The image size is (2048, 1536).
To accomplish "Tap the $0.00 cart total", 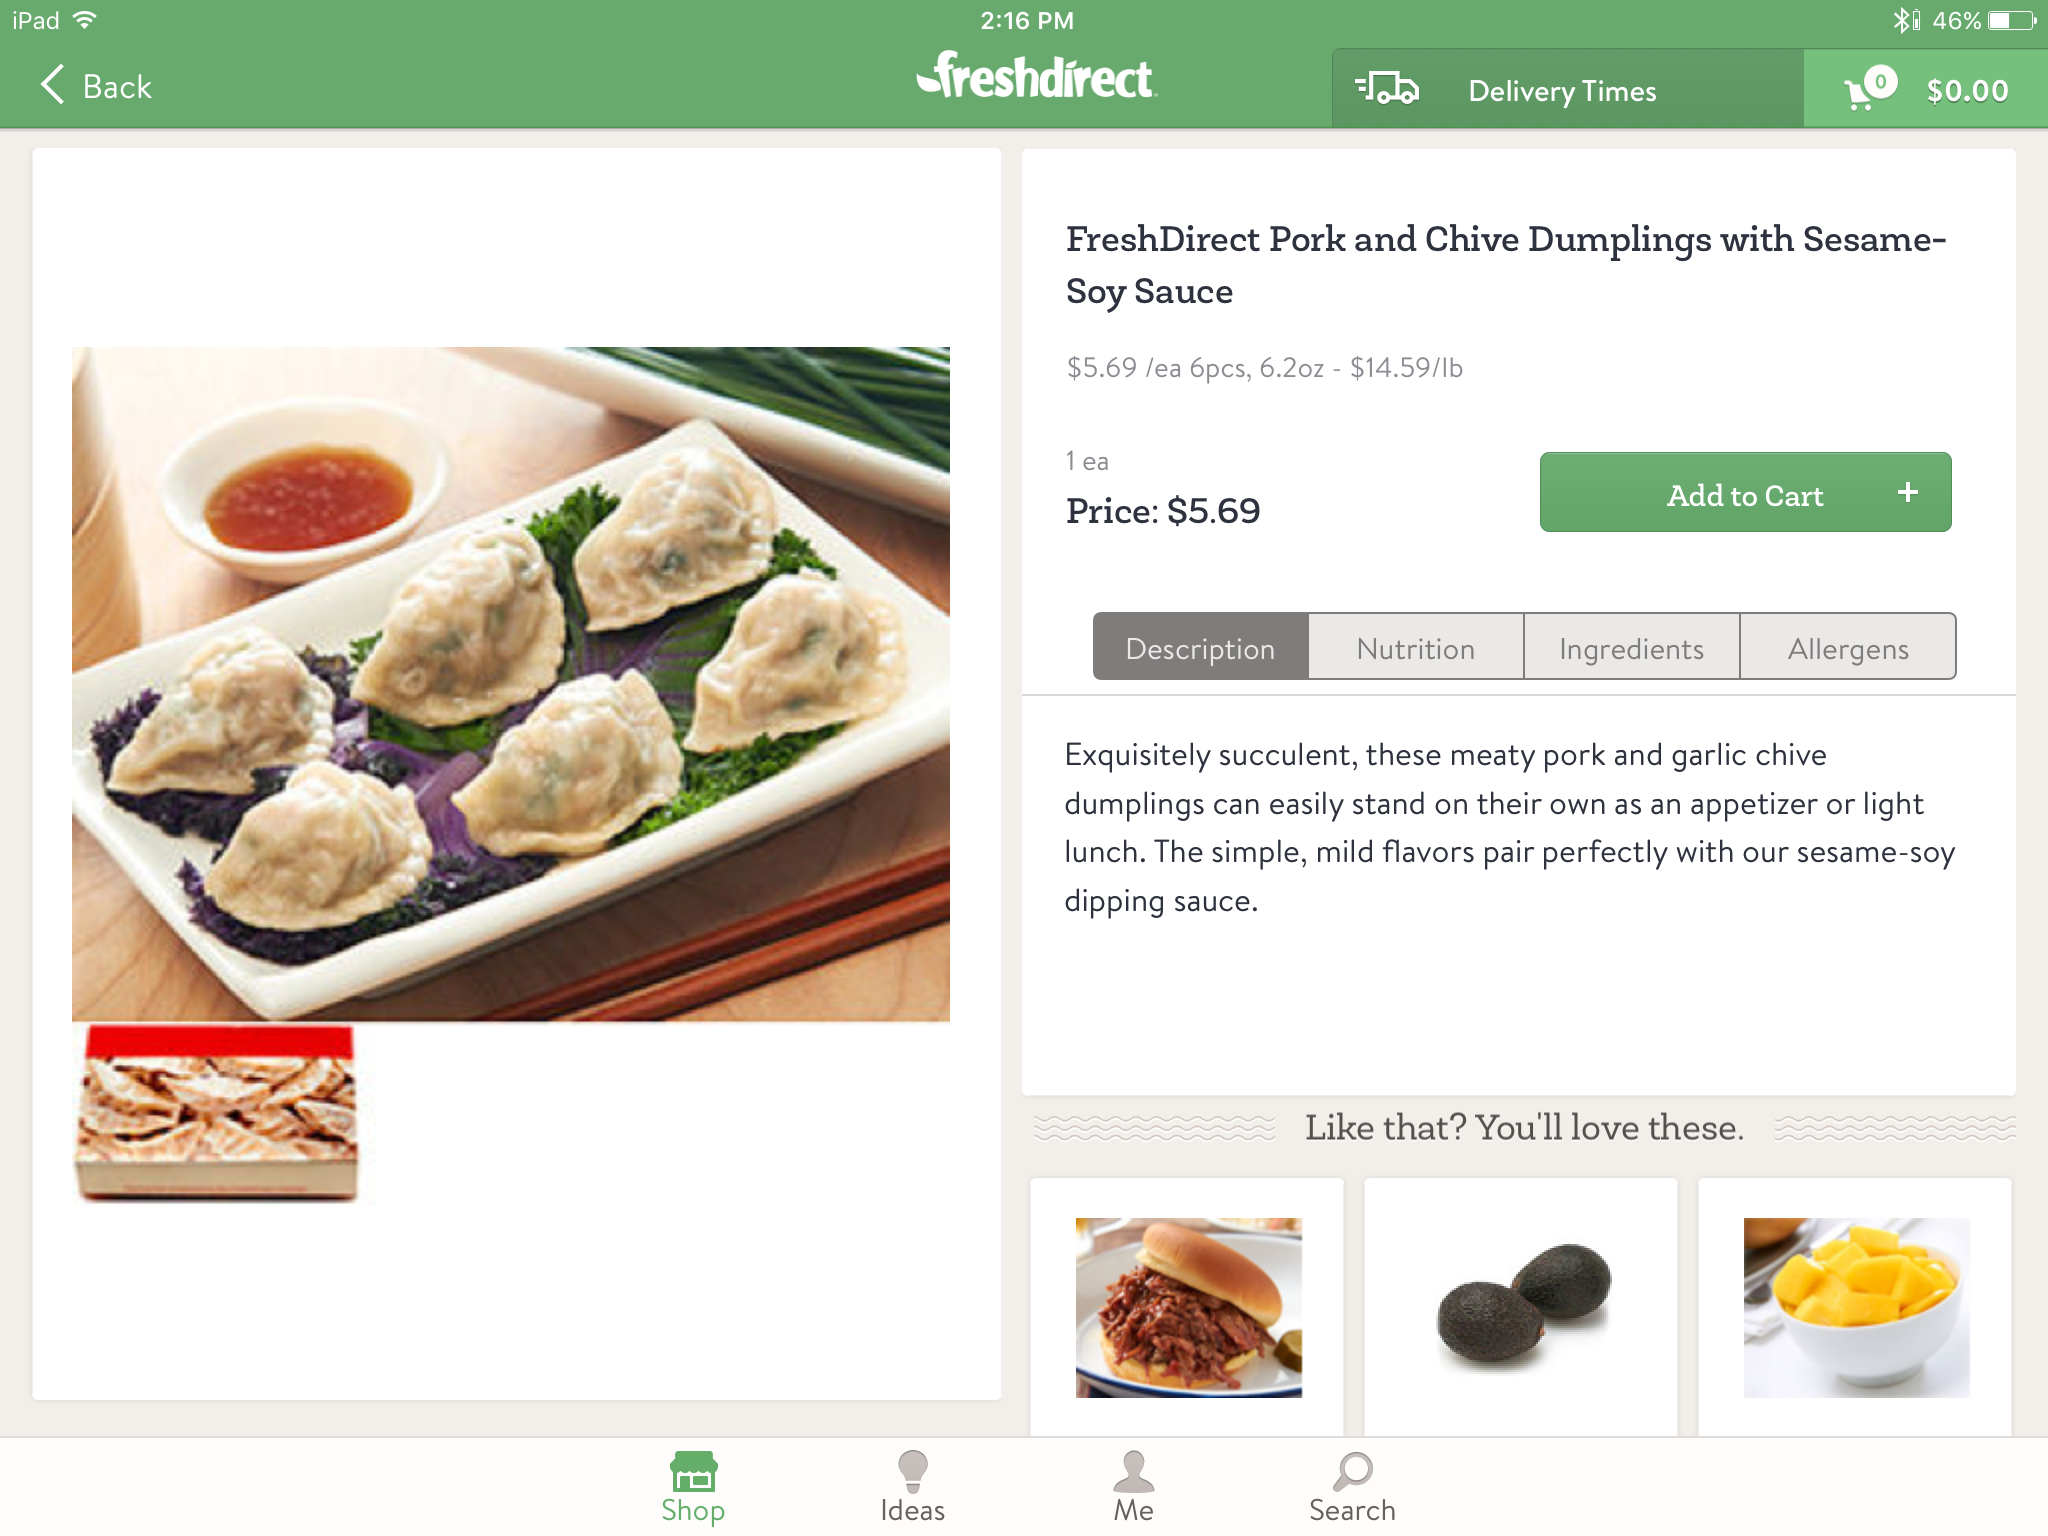I will click(x=1967, y=91).
